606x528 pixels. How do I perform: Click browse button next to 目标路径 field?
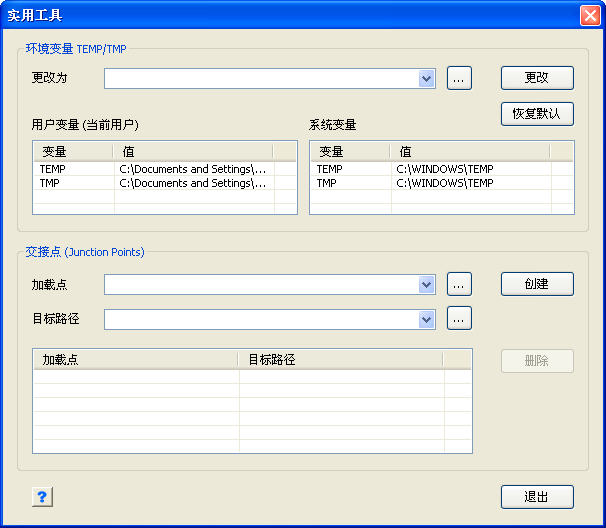pos(459,319)
